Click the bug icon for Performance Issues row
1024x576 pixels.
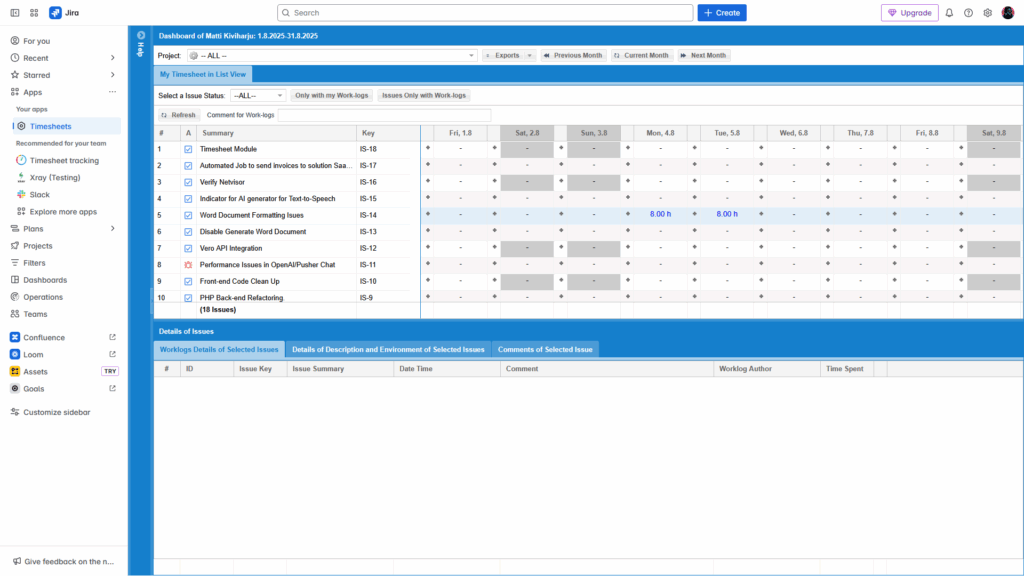point(188,264)
